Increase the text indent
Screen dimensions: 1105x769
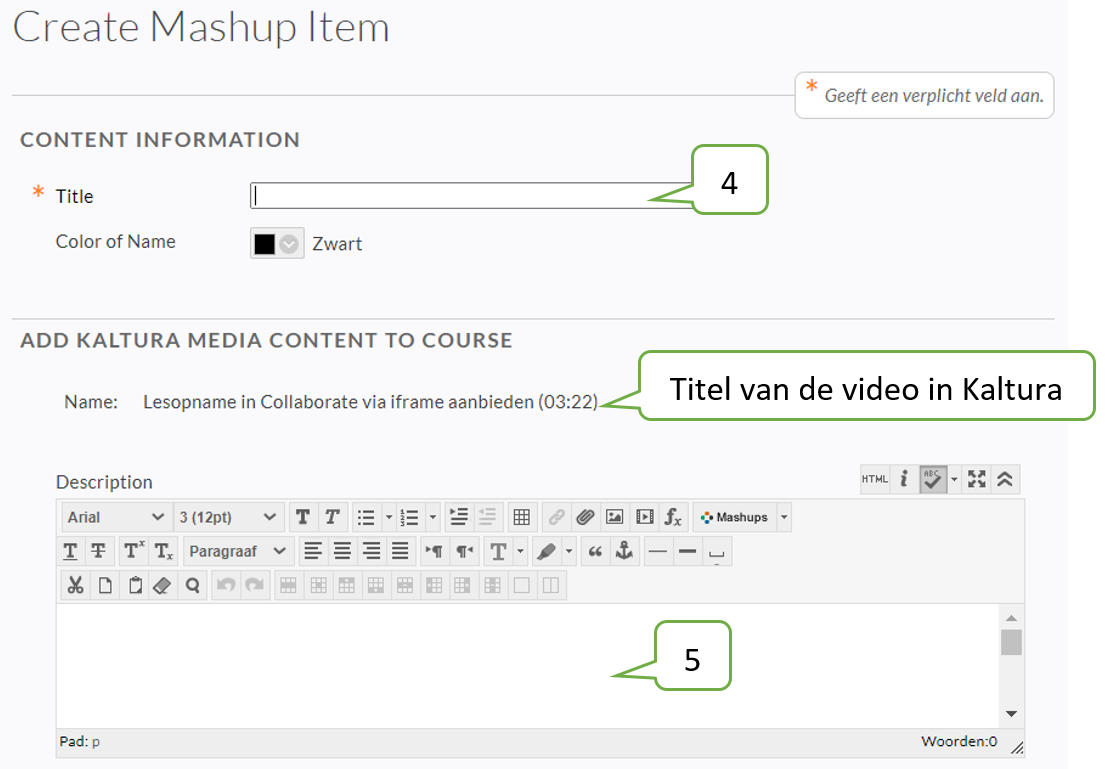[459, 517]
